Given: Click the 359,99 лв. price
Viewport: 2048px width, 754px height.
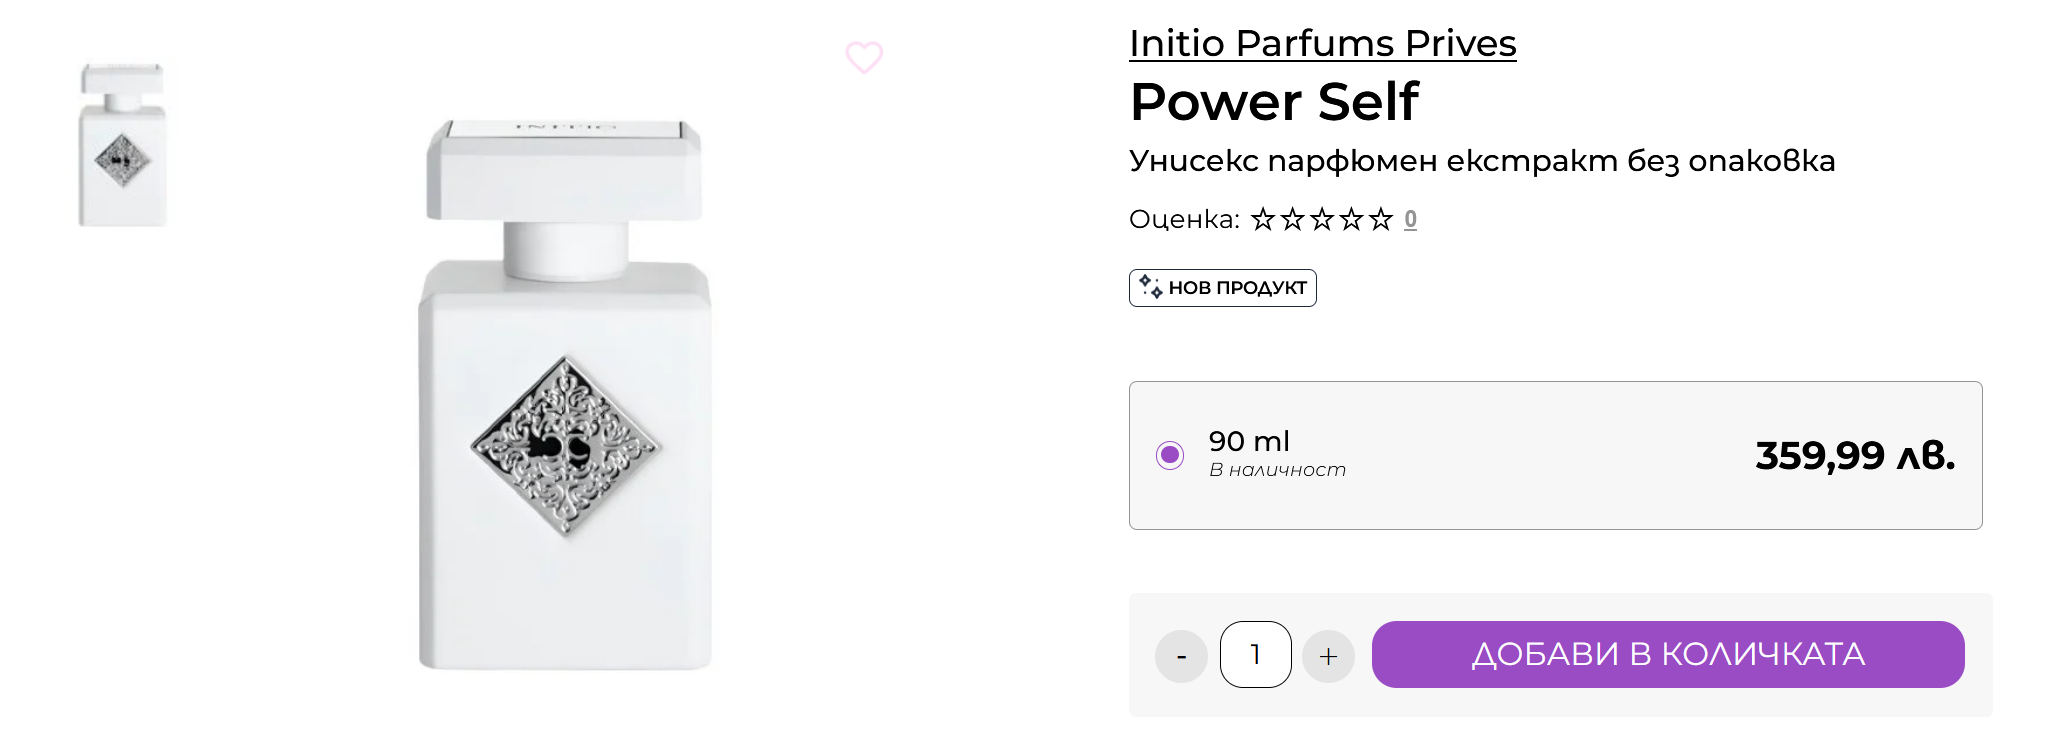Looking at the screenshot, I should point(1854,456).
